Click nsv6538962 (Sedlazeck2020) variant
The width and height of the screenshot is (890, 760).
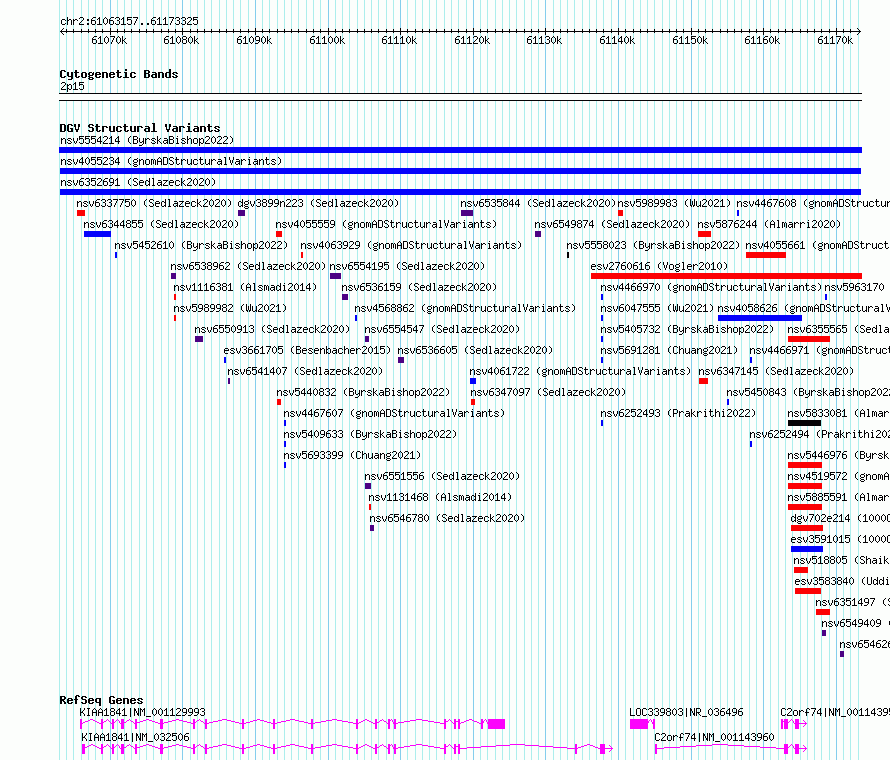pyautogui.click(x=248, y=266)
